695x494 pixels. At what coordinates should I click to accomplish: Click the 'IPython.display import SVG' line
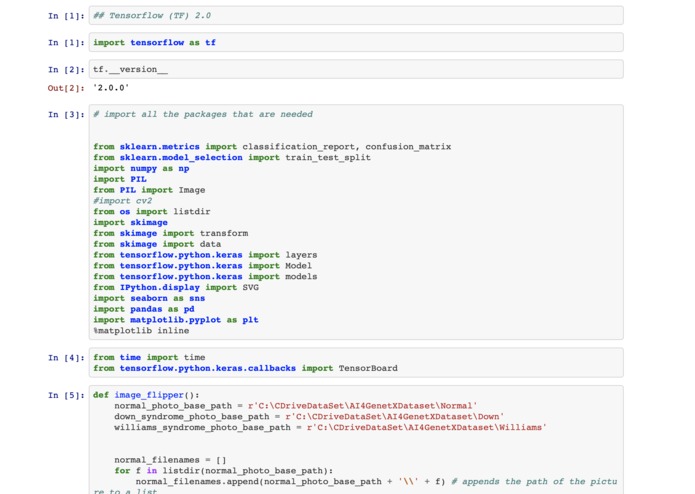click(x=176, y=288)
